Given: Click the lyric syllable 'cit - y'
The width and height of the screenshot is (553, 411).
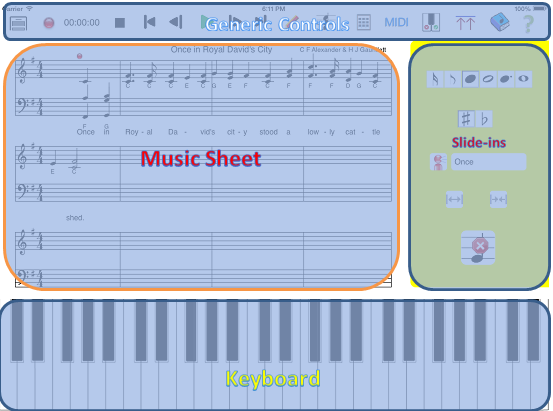Looking at the screenshot, I should click(x=237, y=132).
